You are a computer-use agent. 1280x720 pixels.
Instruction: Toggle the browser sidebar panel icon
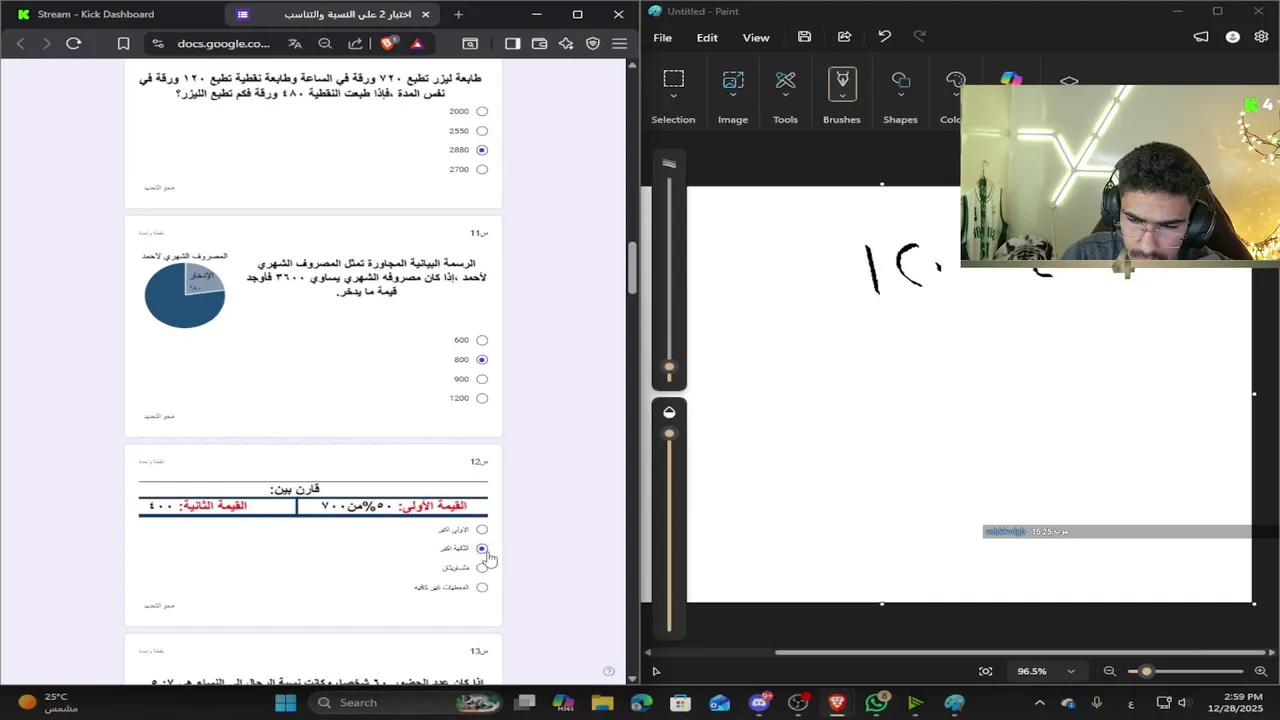[512, 43]
